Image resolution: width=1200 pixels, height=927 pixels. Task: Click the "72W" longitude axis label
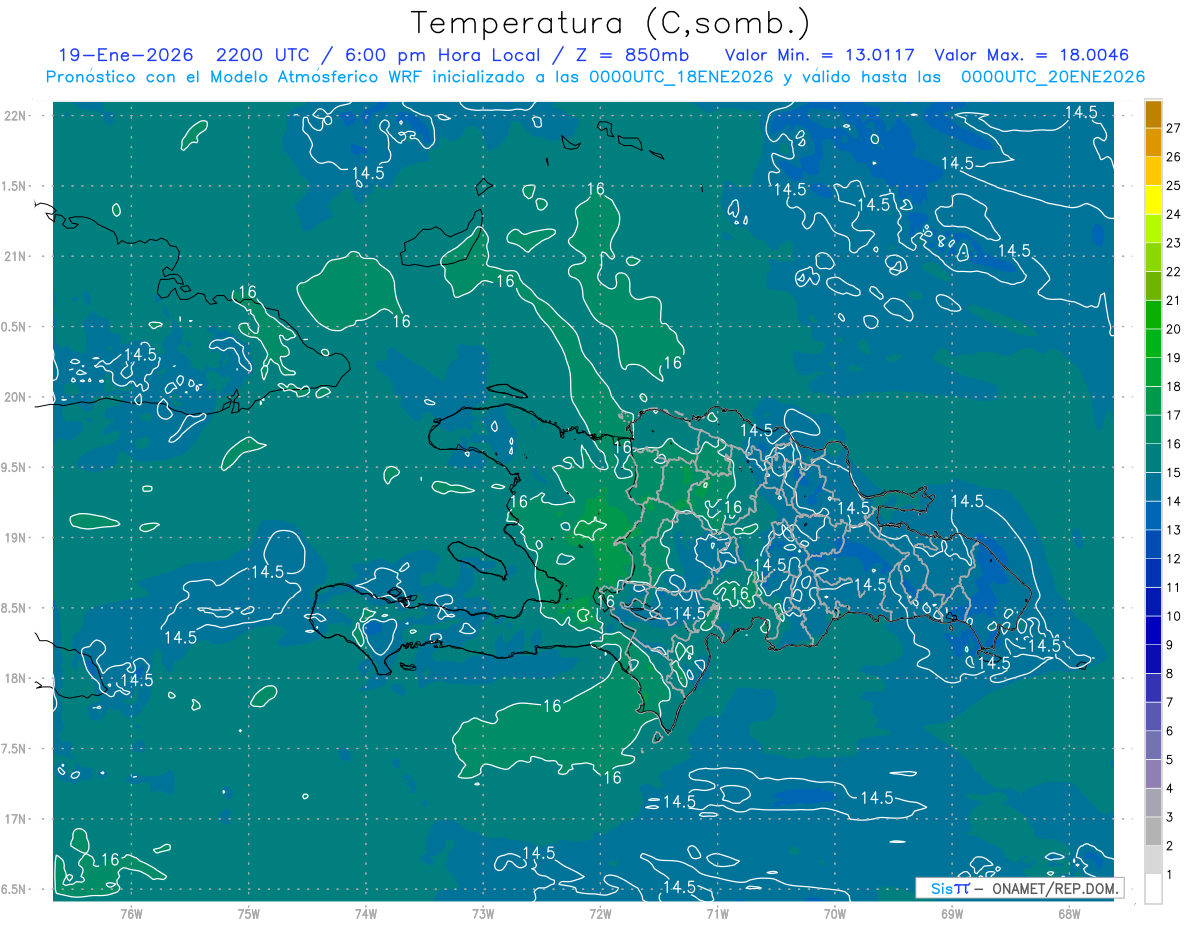point(600,913)
